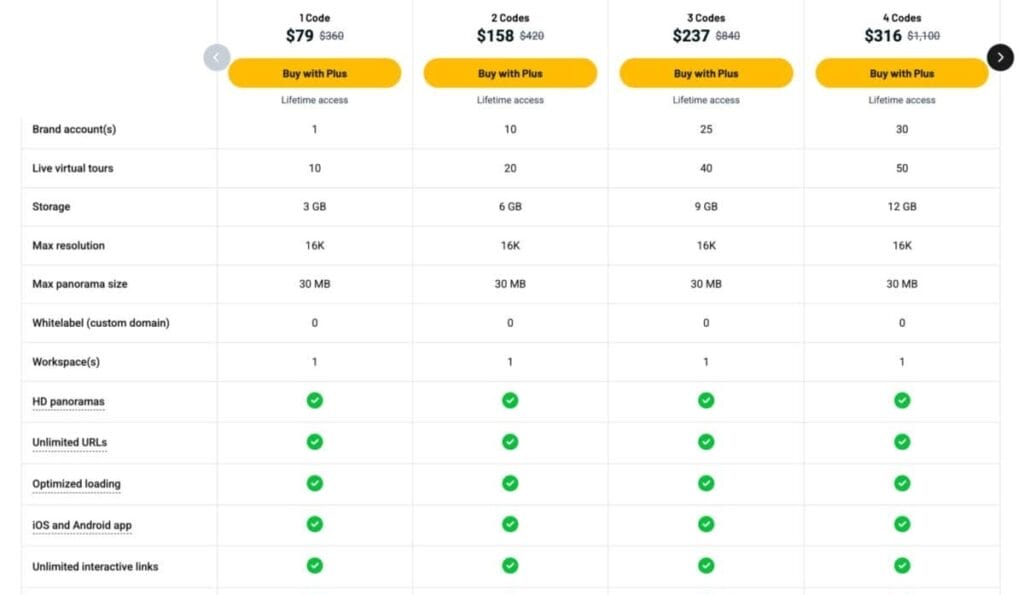The image size is (1024, 595).
Task: Click Optimized loading checkmark for 3 Codes
Action: (706, 483)
